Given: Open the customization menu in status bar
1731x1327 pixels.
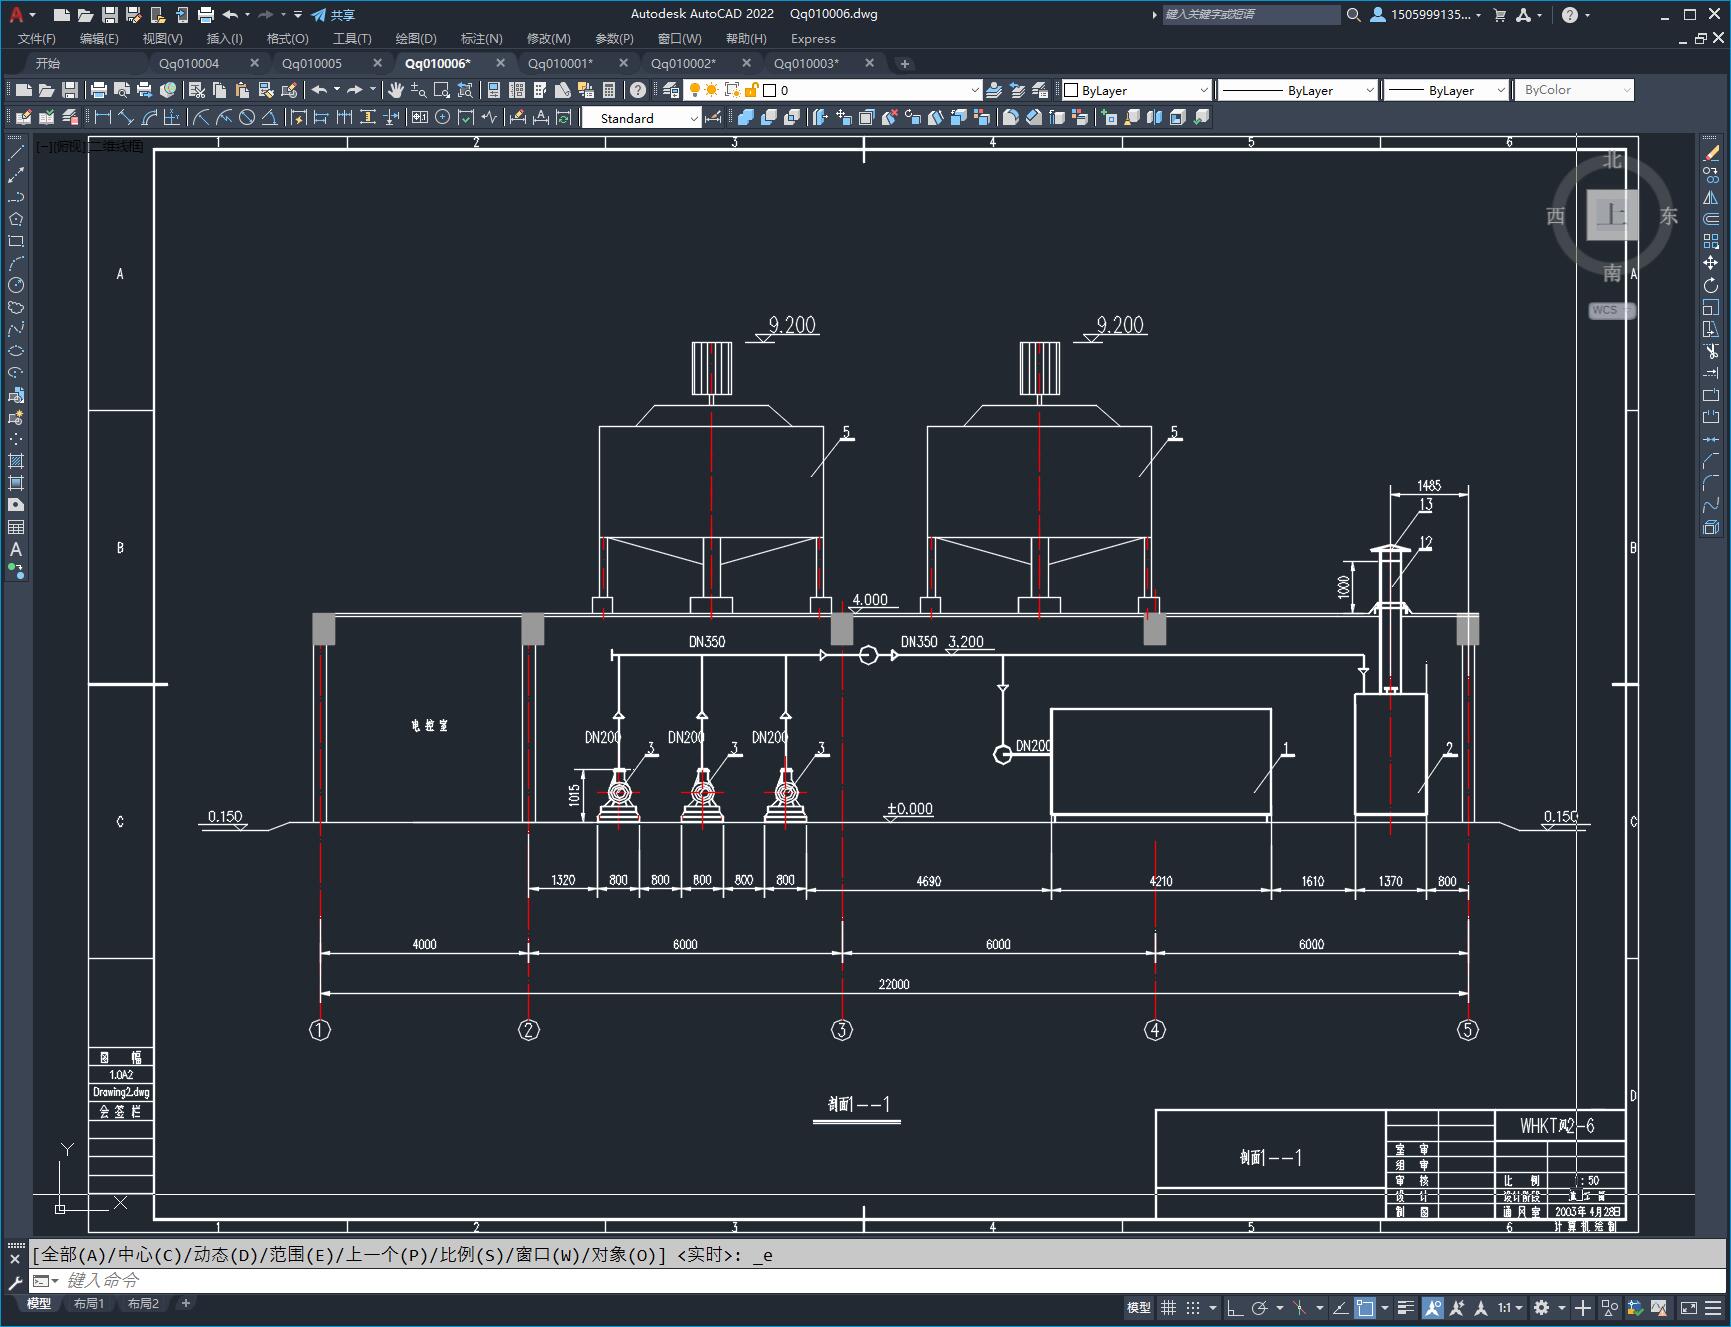Looking at the screenshot, I should (x=1714, y=1307).
